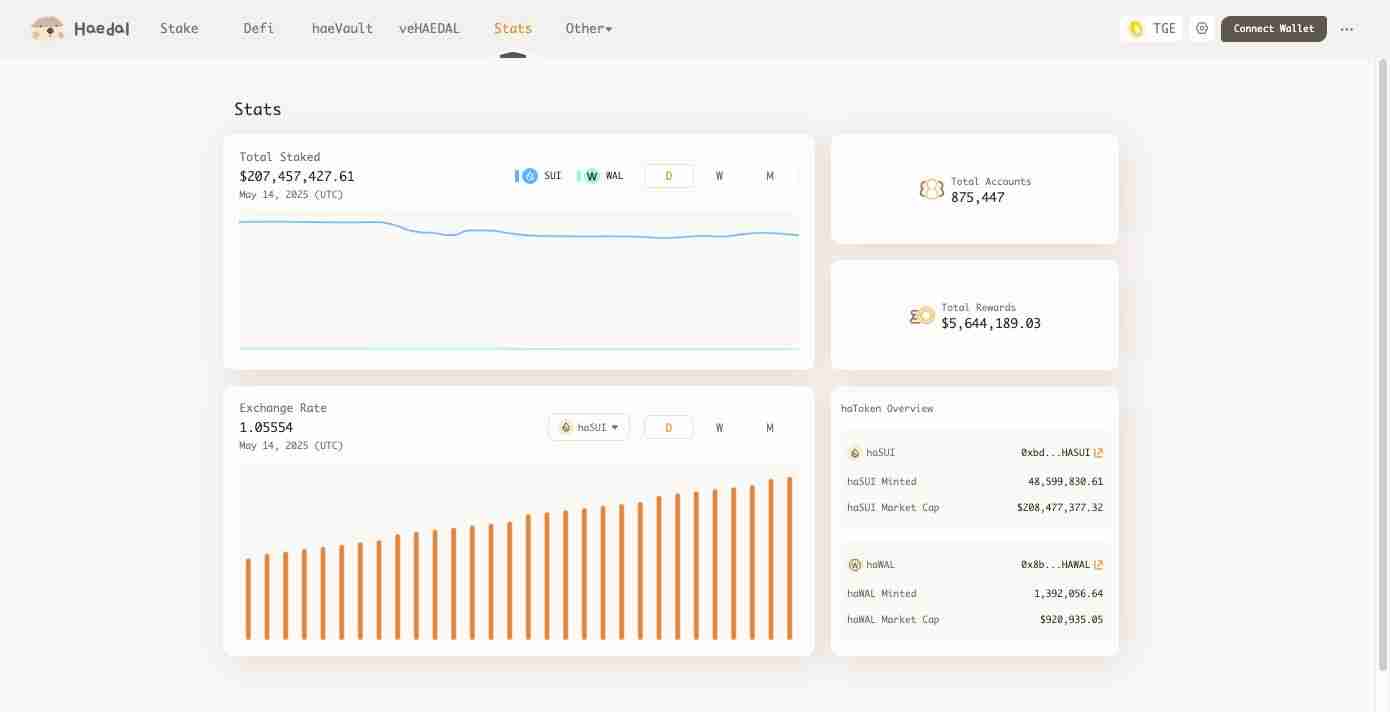Click the Connect Wallet button
Image resolution: width=1390 pixels, height=712 pixels.
(1273, 29)
